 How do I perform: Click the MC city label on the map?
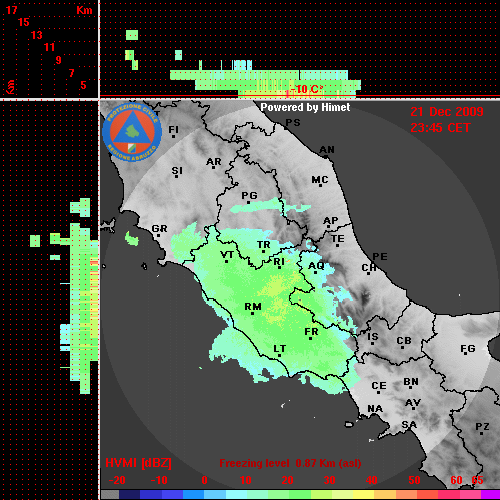pyautogui.click(x=320, y=180)
